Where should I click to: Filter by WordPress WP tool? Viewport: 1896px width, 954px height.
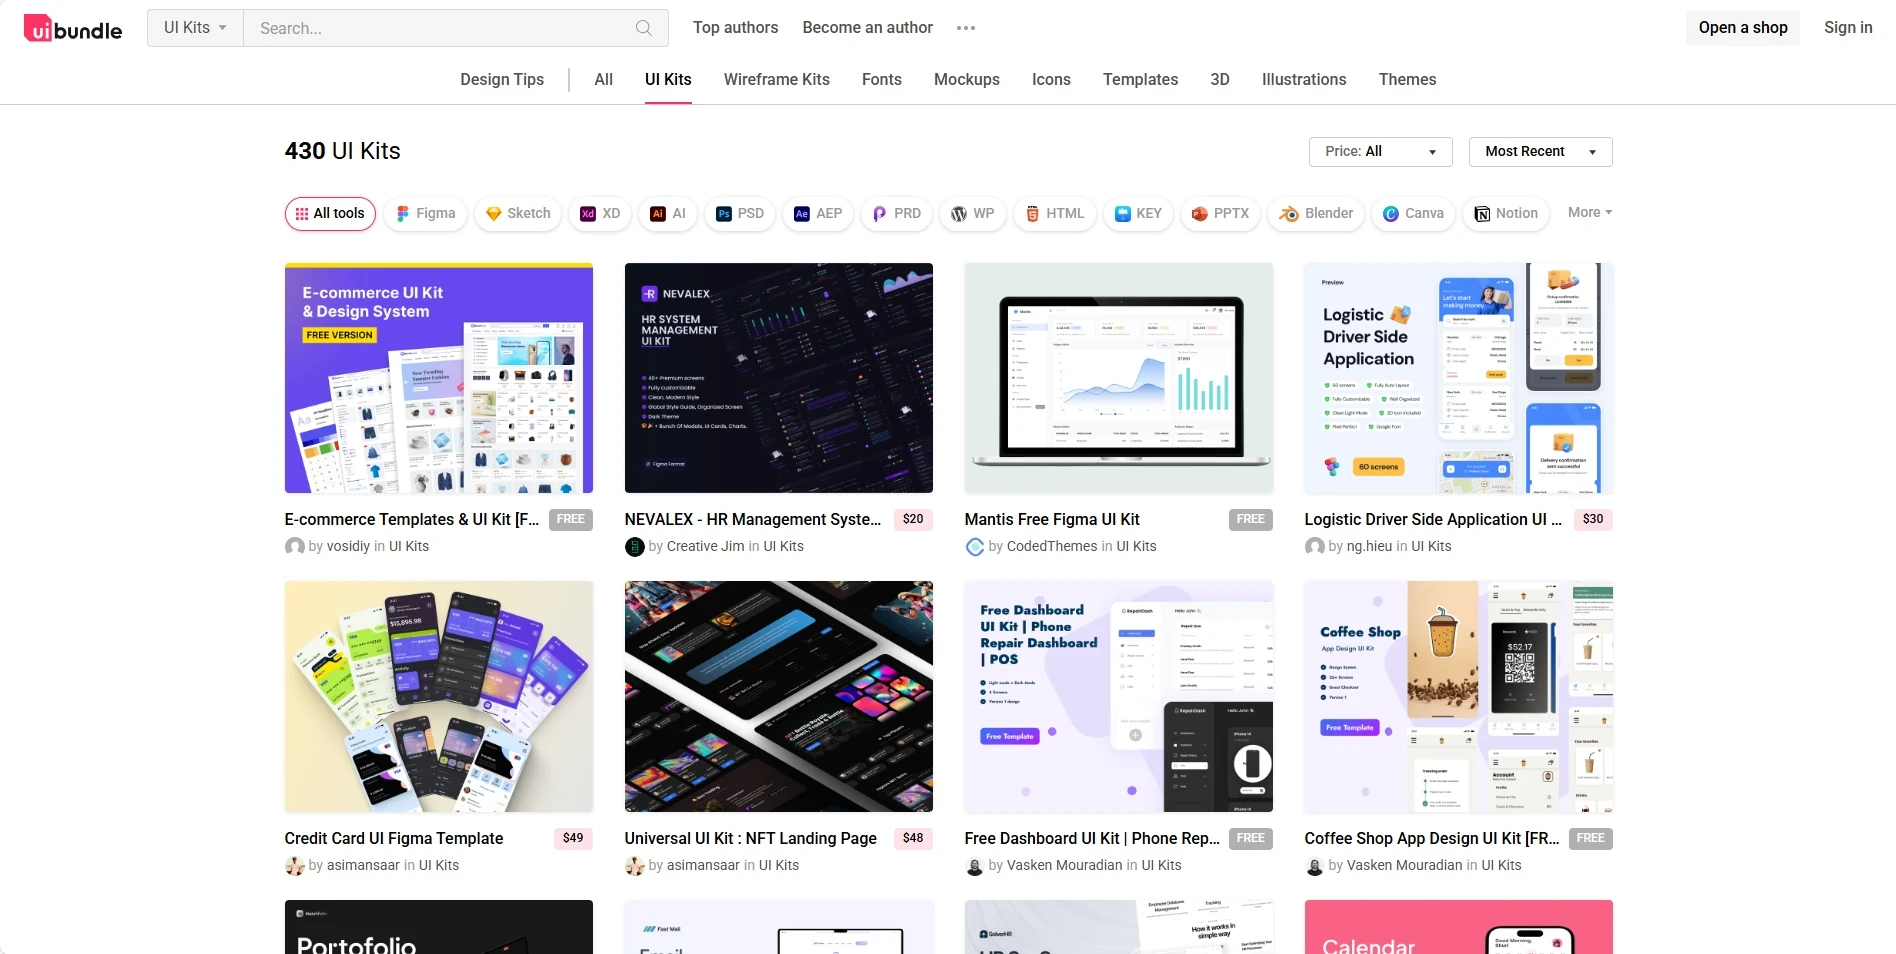[973, 214]
